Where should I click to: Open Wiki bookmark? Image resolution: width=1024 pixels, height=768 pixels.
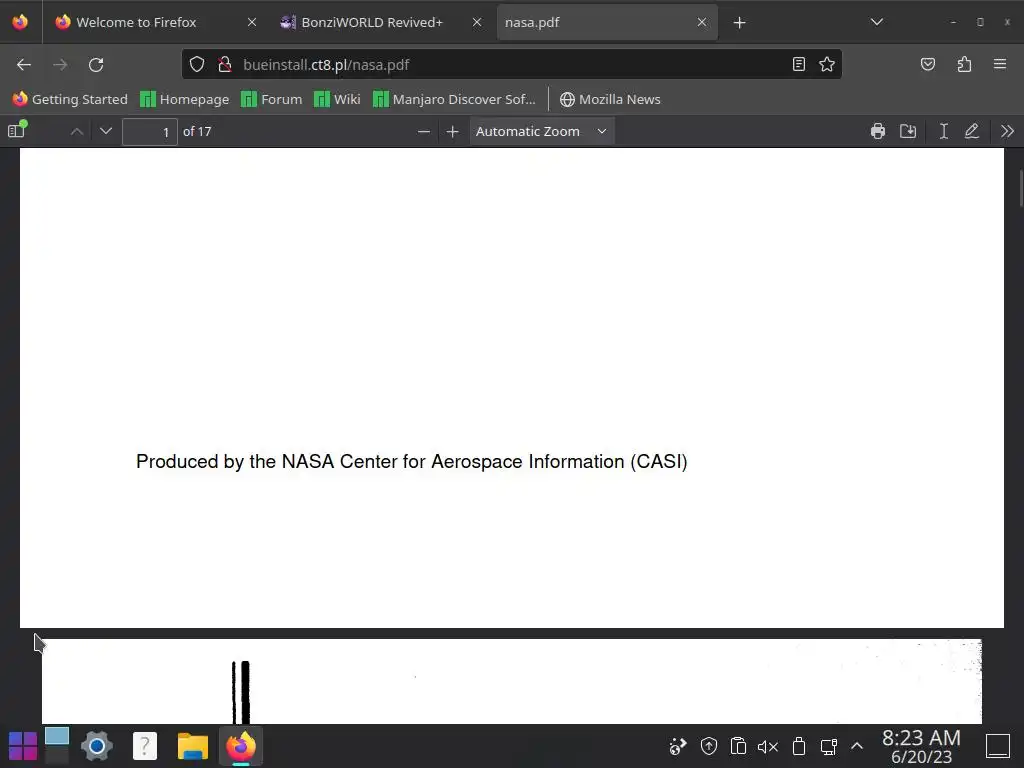pos(337,99)
